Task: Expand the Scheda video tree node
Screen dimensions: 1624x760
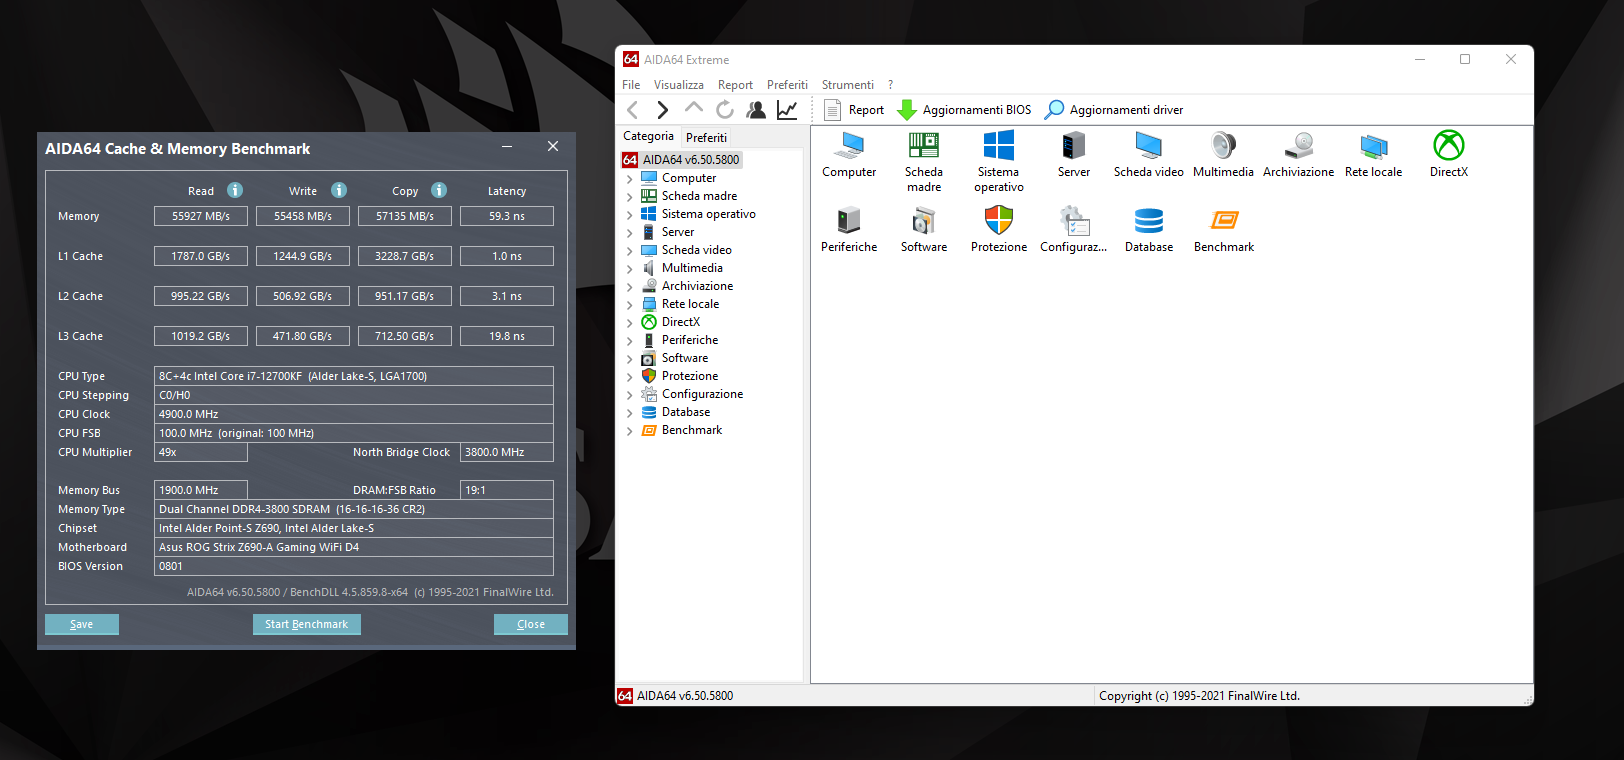Action: point(630,251)
